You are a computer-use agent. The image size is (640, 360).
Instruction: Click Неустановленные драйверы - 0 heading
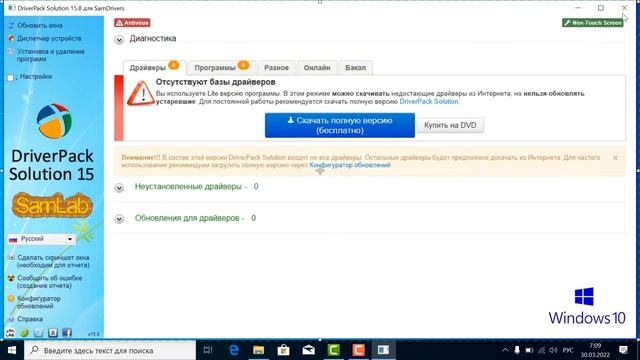pyautogui.click(x=196, y=187)
